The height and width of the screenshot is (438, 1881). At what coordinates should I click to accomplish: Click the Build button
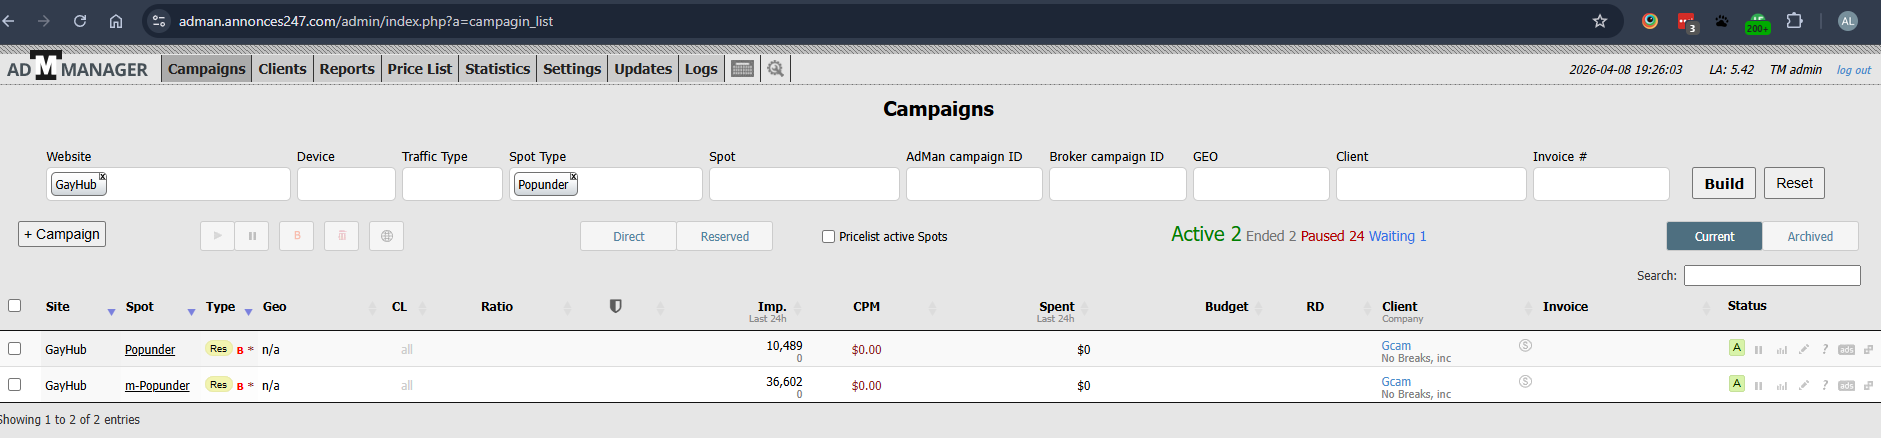pyautogui.click(x=1724, y=184)
